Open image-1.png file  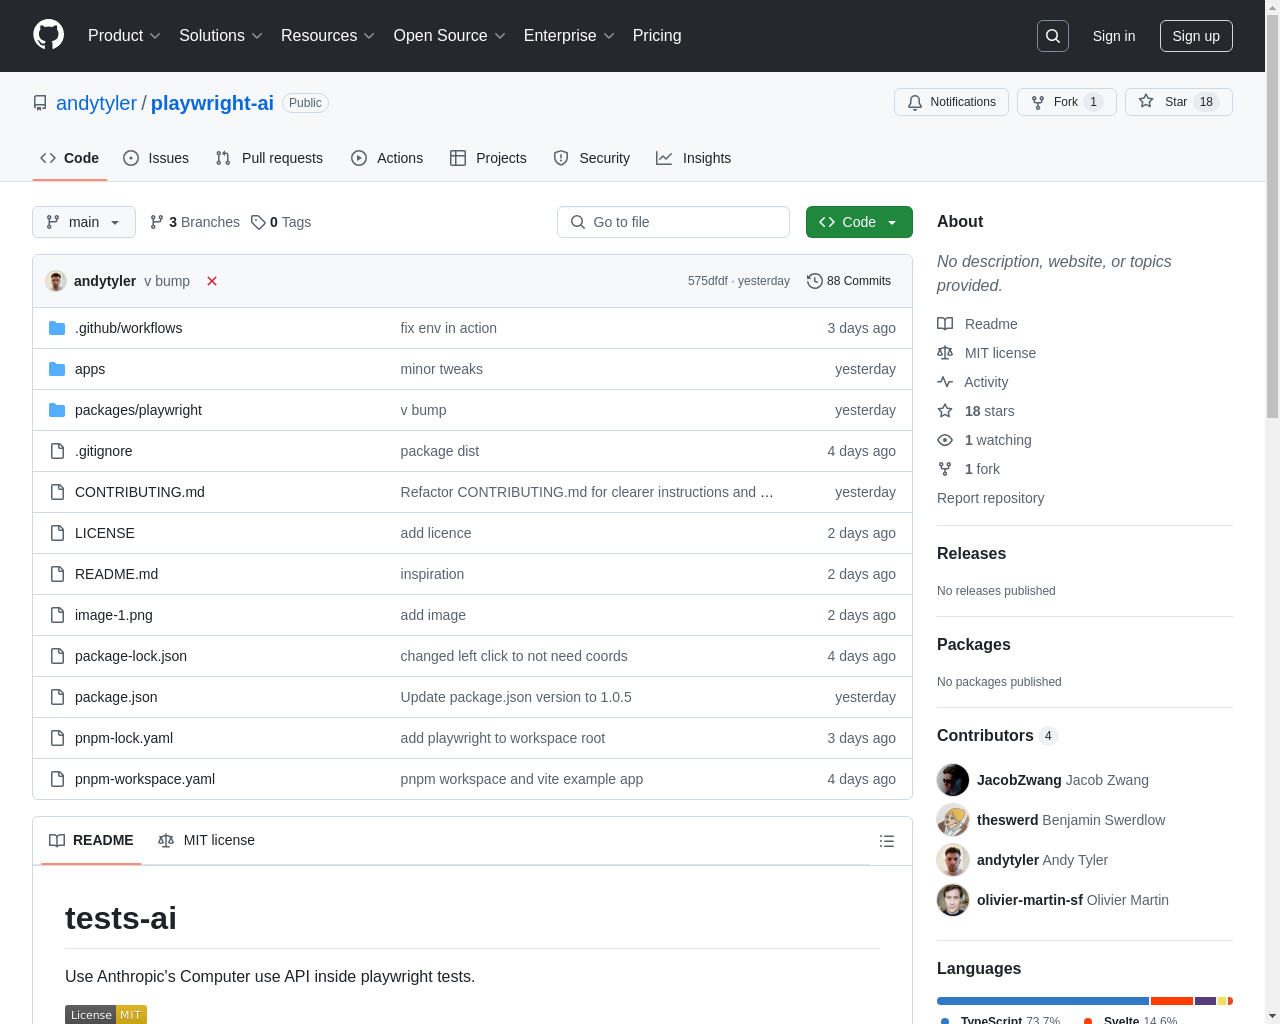click(x=114, y=615)
